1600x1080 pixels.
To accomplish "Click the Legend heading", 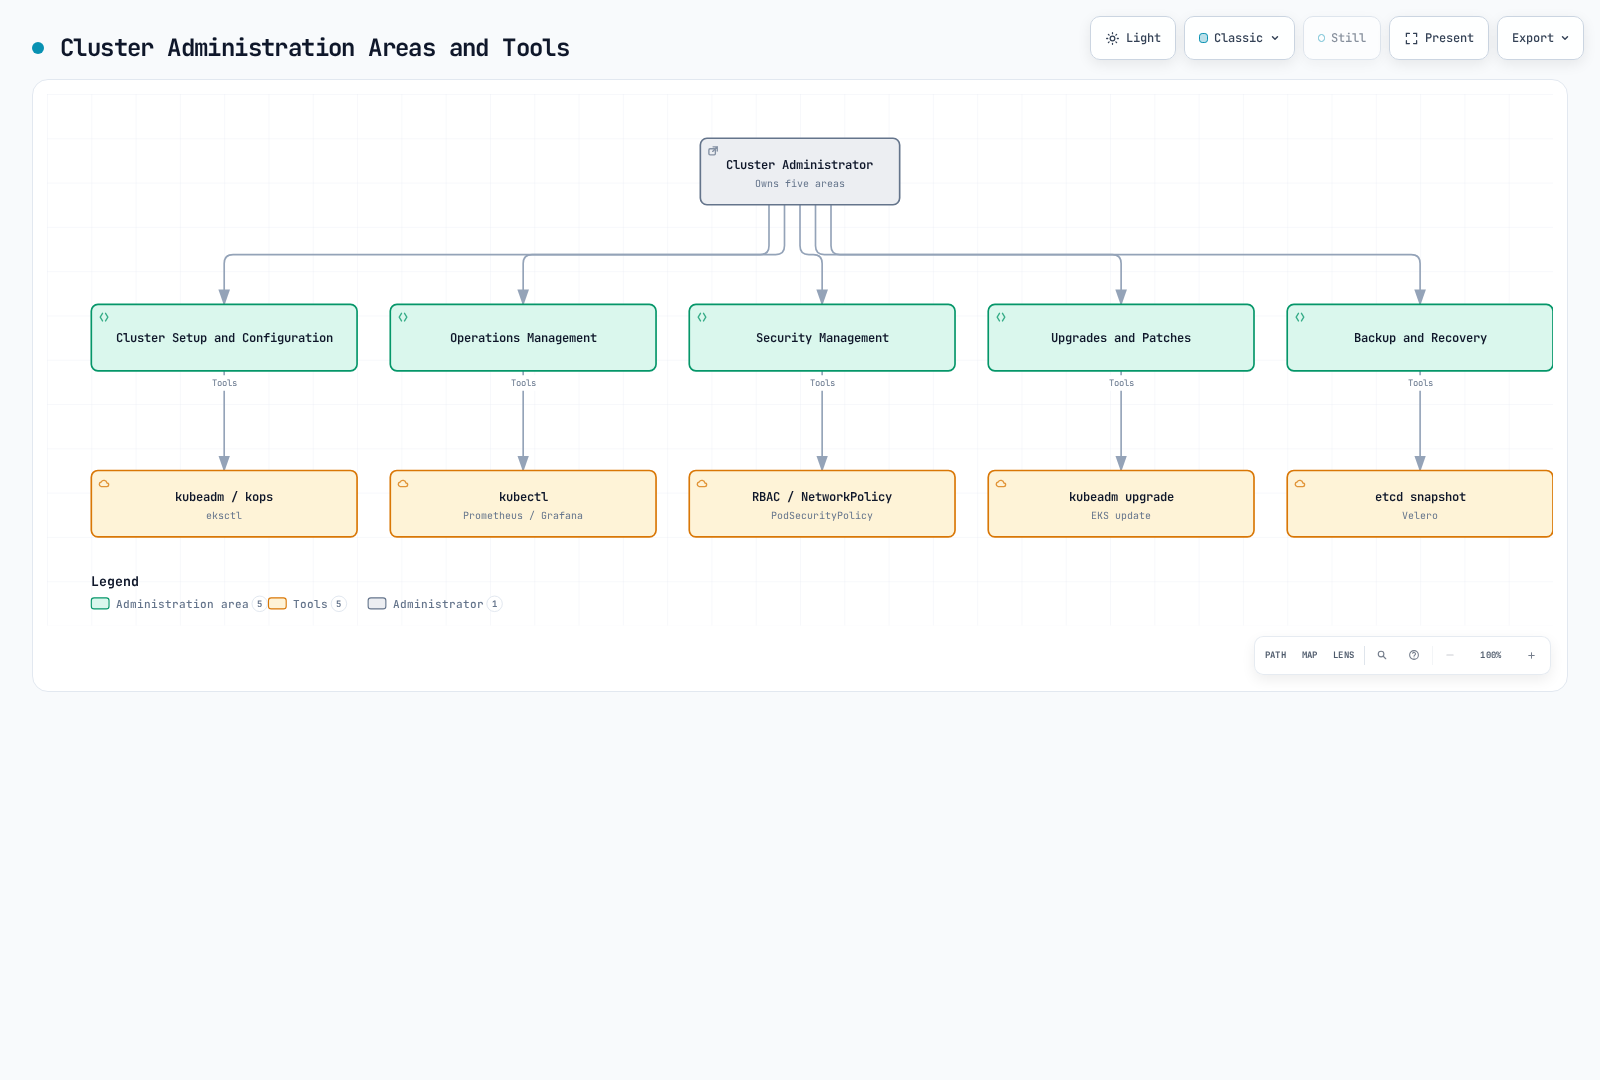I will [x=115, y=581].
